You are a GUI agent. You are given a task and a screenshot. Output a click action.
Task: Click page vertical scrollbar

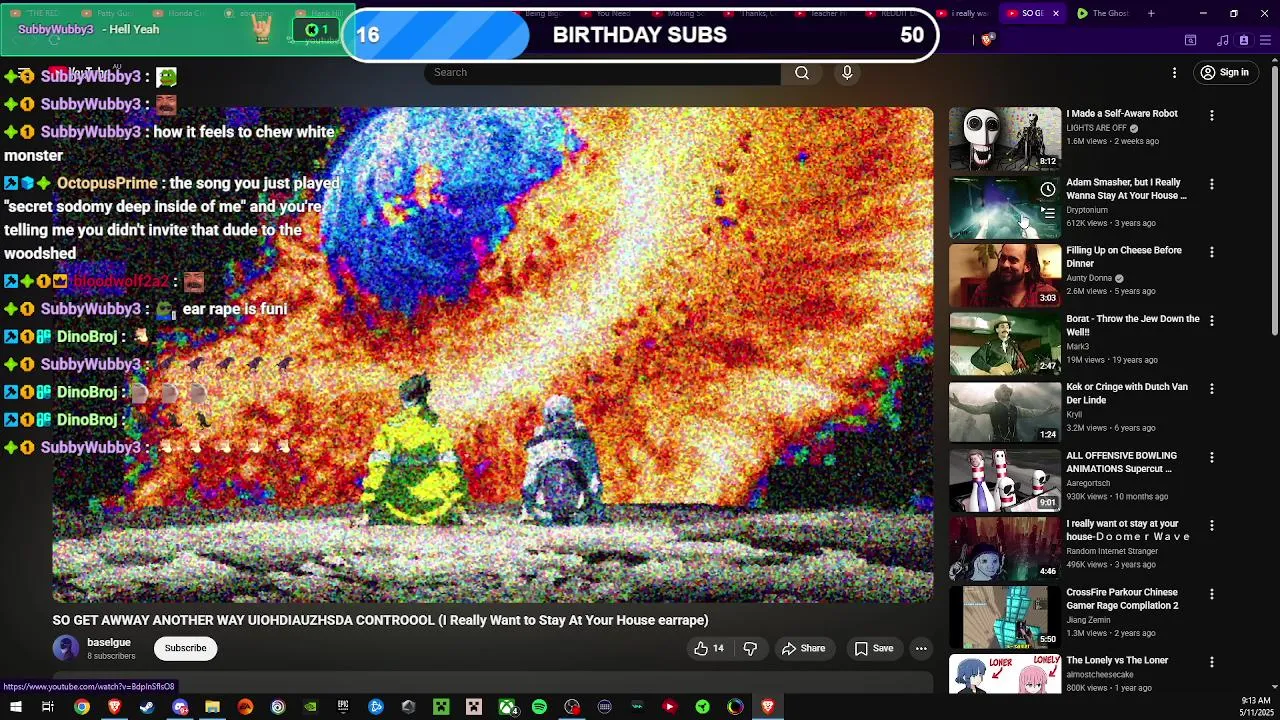[x=1274, y=198]
